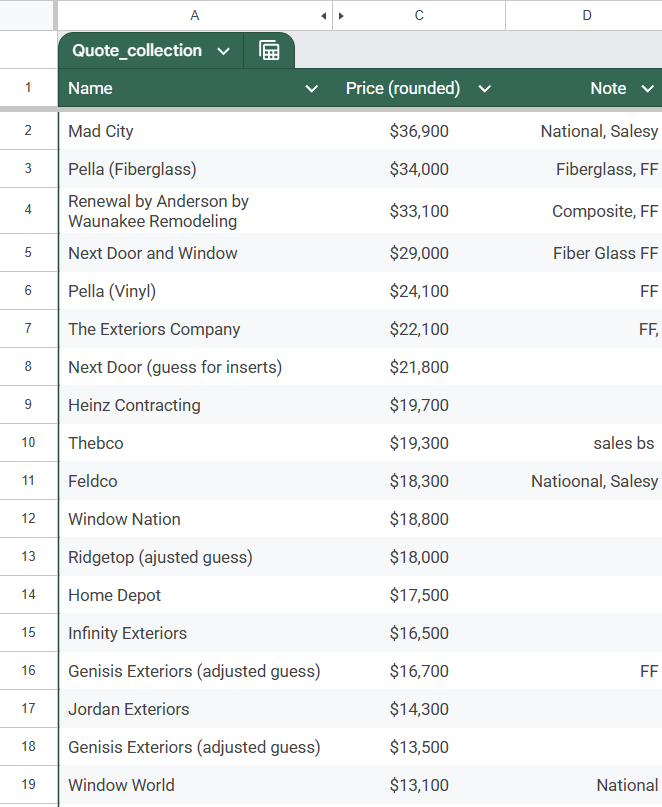Select the row 10 header

28,443
